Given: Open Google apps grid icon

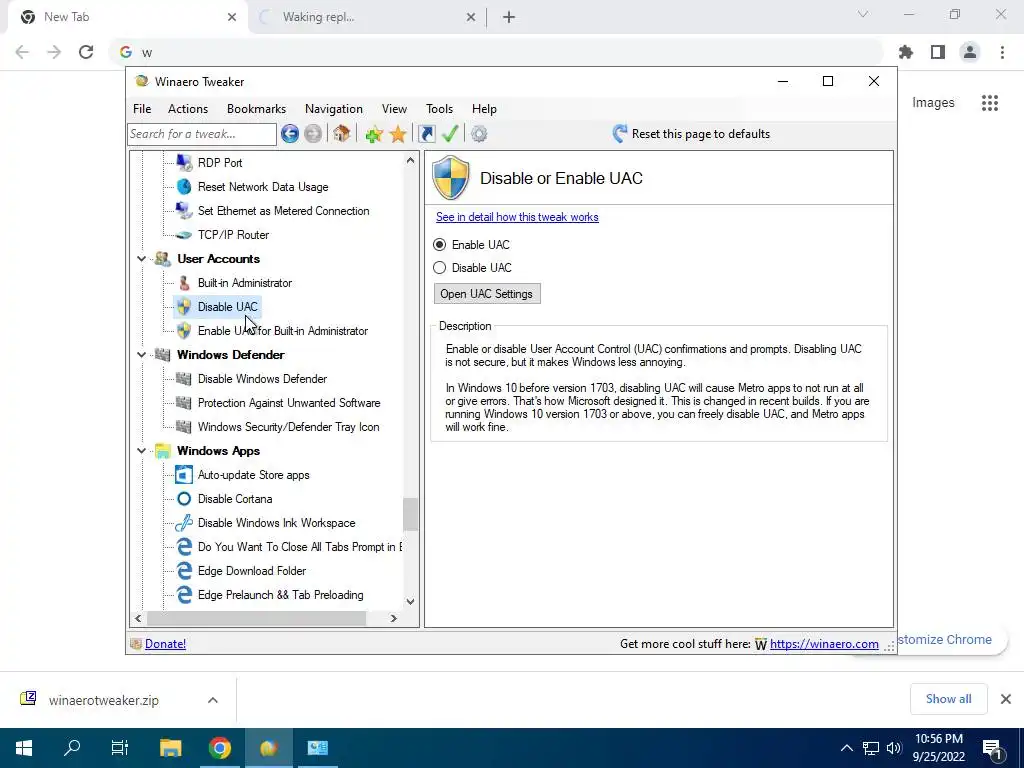Looking at the screenshot, I should coord(990,103).
